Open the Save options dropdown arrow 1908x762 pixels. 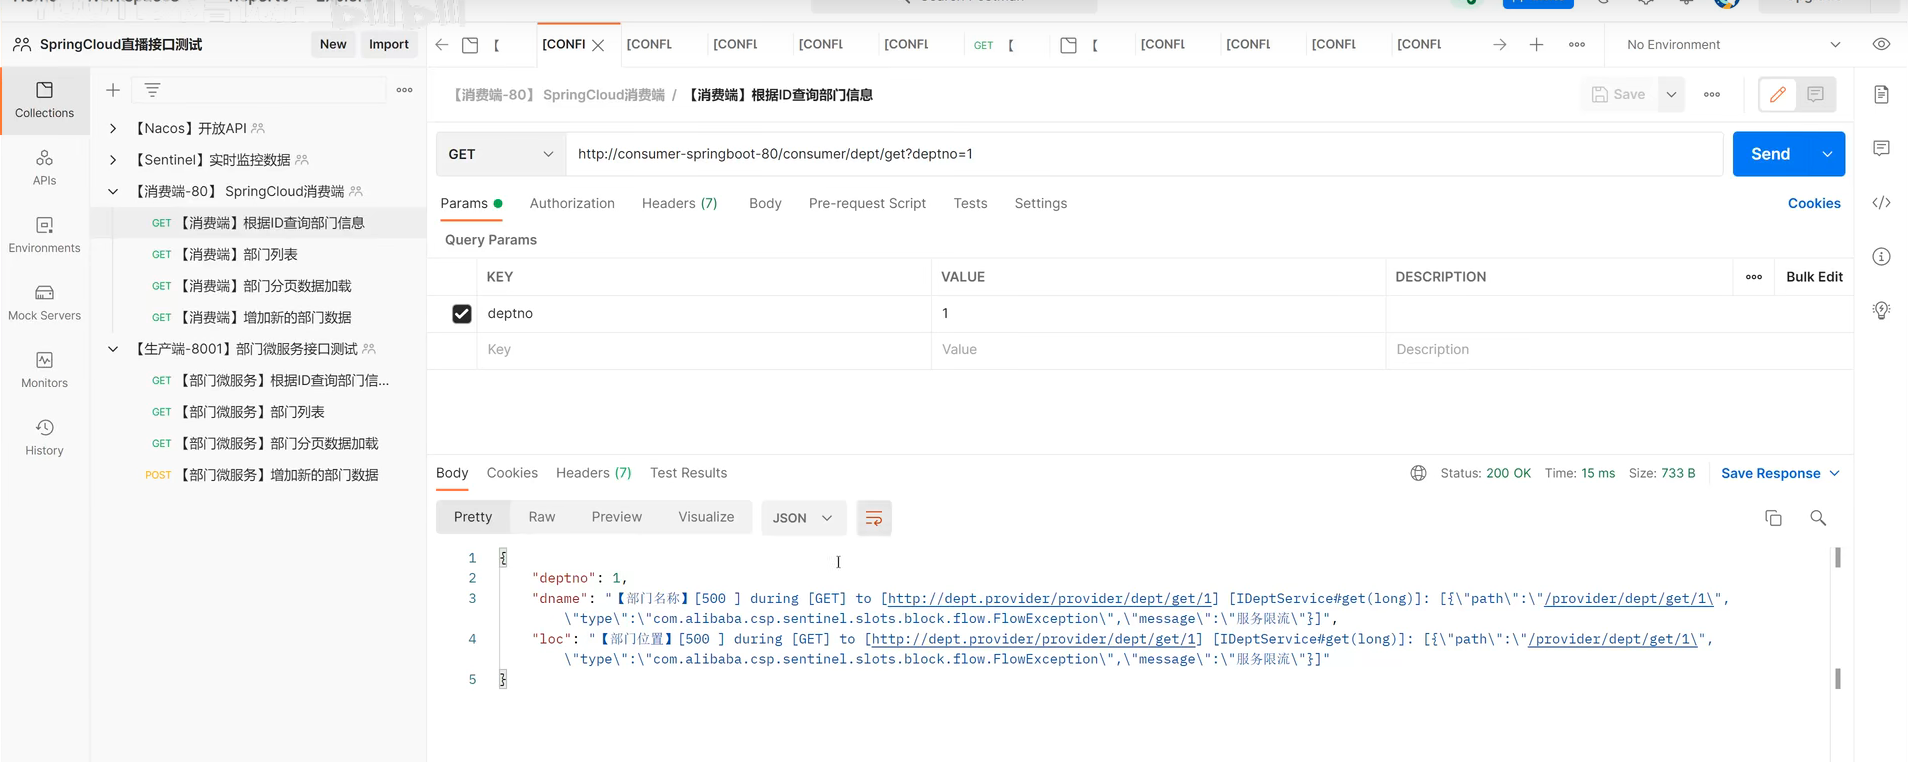click(x=1671, y=95)
